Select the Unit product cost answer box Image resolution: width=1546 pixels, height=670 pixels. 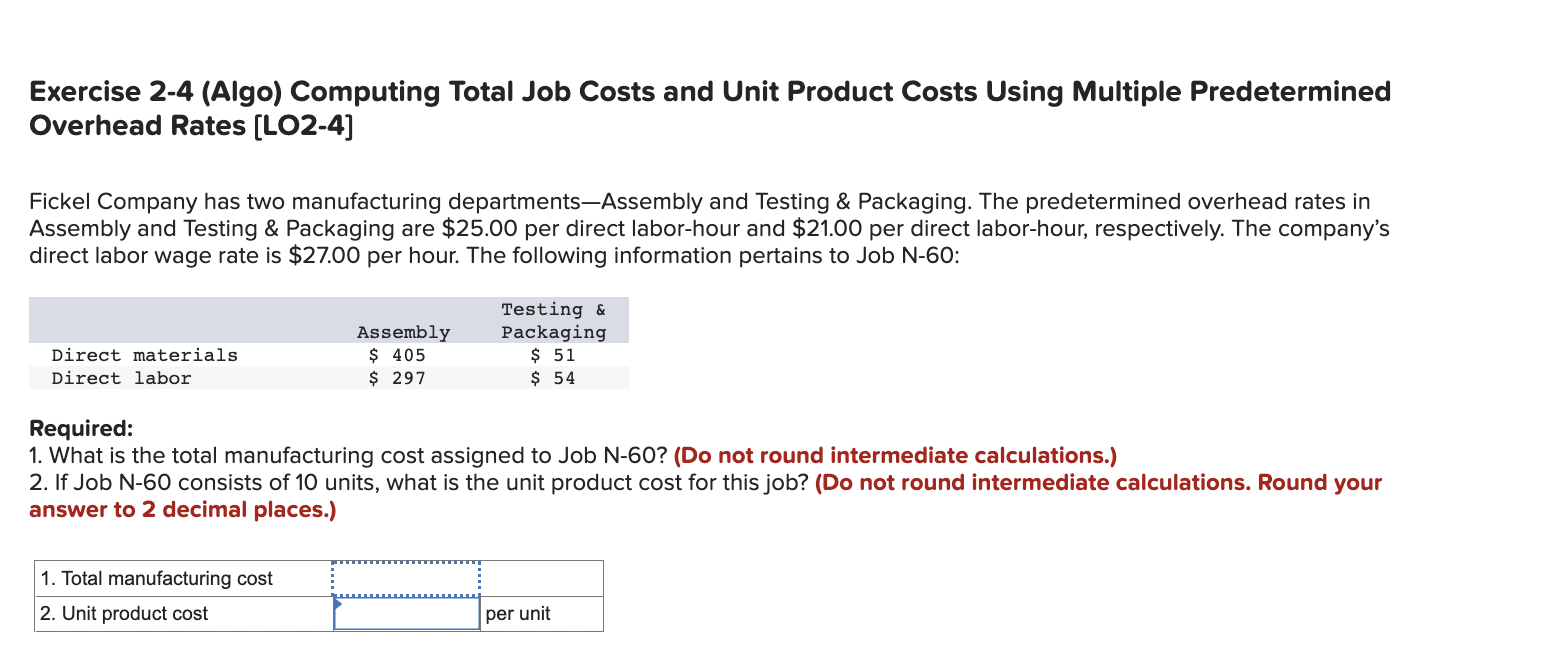[408, 613]
